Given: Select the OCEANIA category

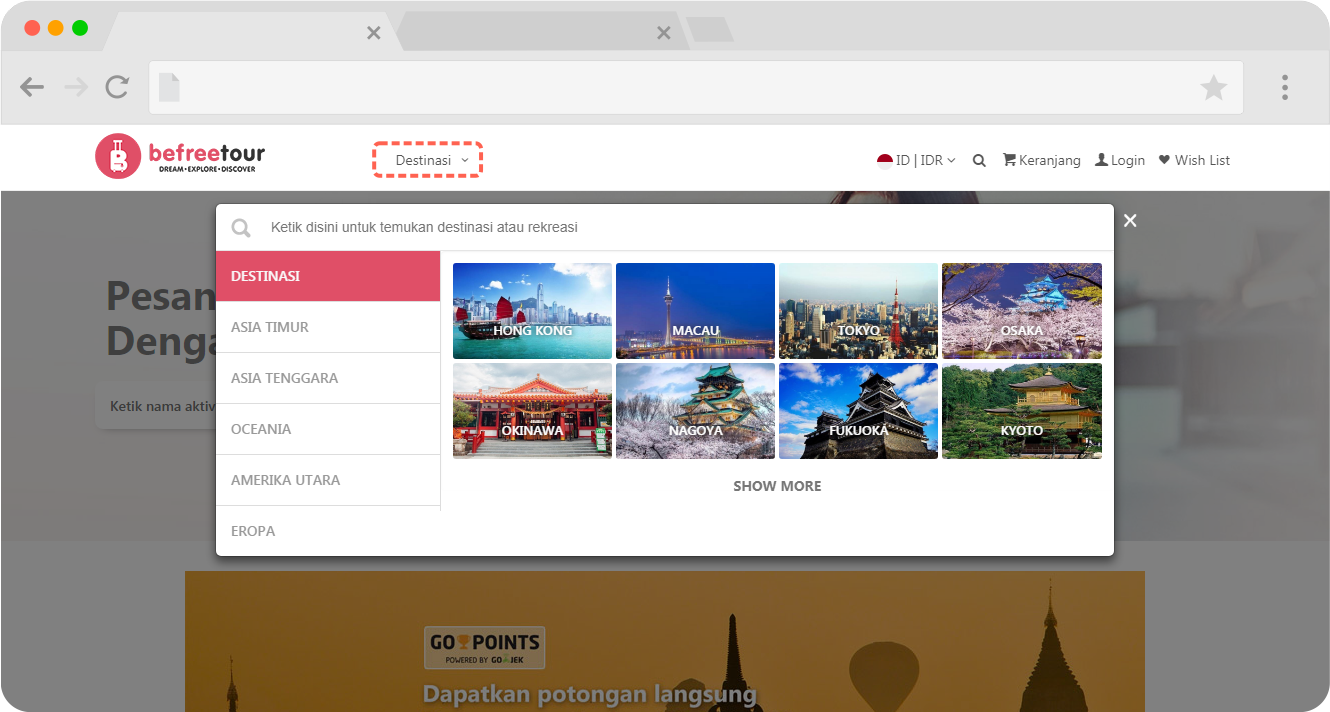Looking at the screenshot, I should point(328,429).
